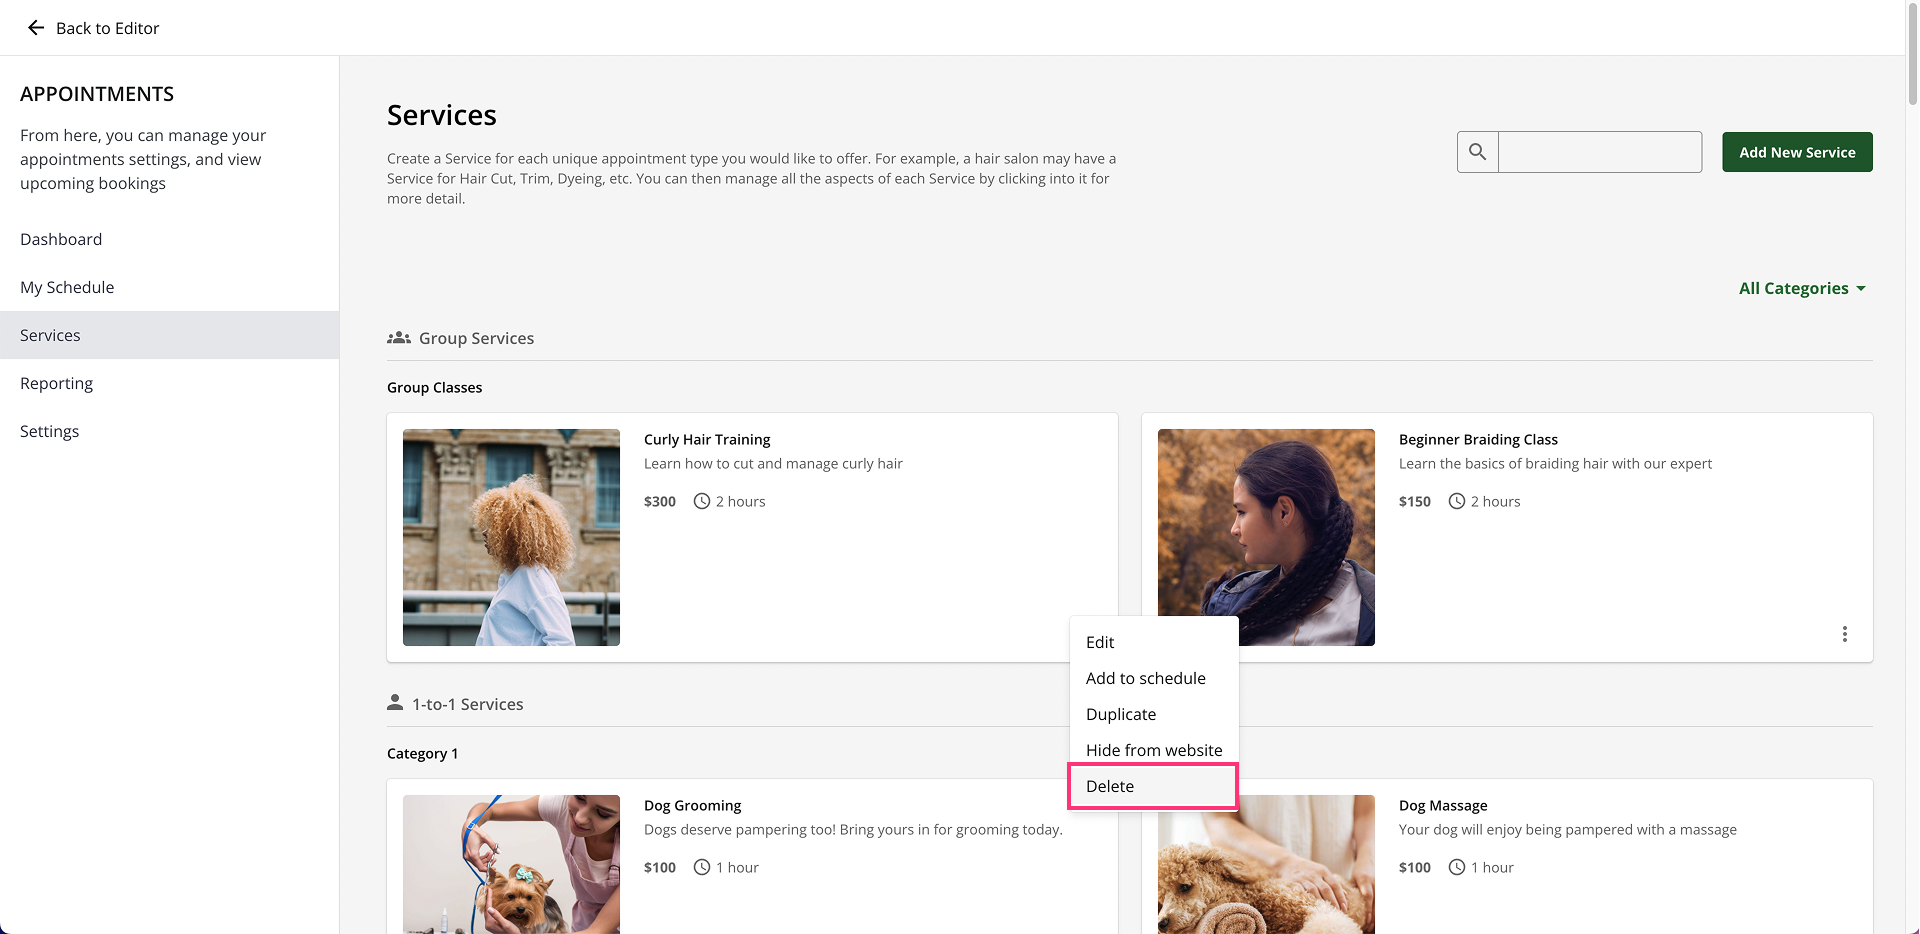The height and width of the screenshot is (934, 1920).
Task: Click the Curly Hair Training thumbnail
Action: pyautogui.click(x=511, y=537)
